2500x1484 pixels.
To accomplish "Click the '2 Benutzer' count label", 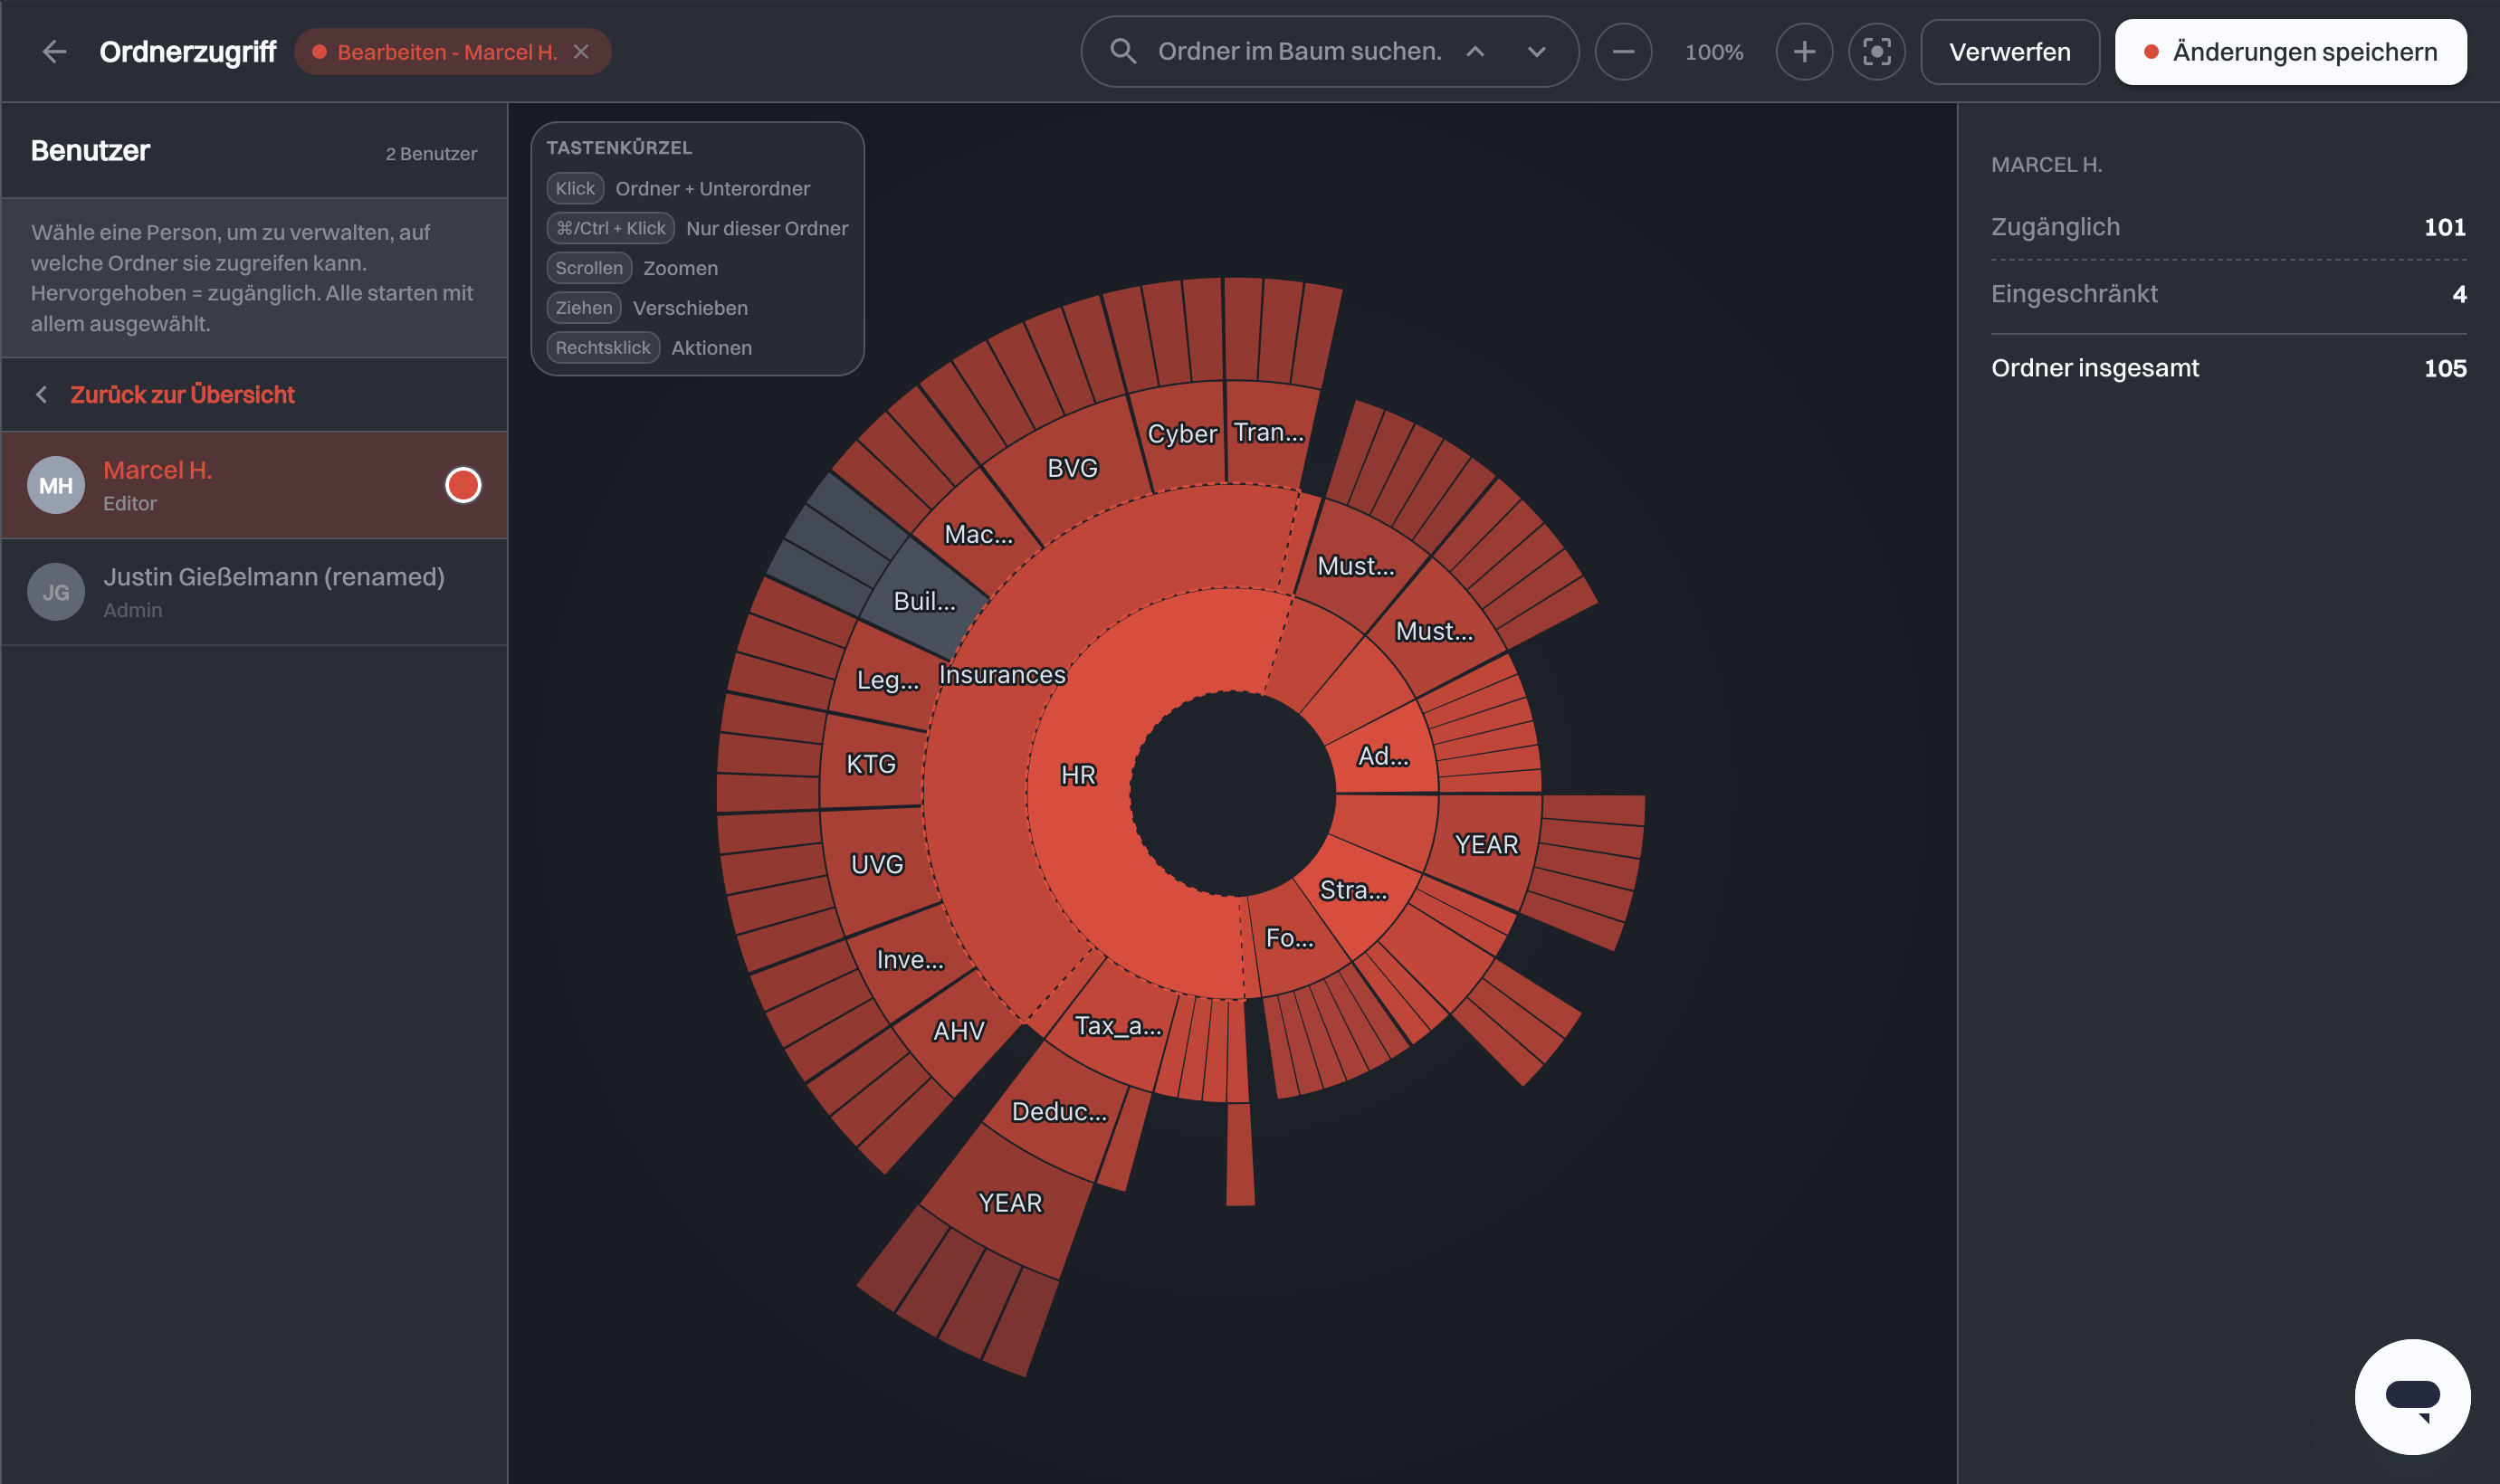I will tap(431, 154).
